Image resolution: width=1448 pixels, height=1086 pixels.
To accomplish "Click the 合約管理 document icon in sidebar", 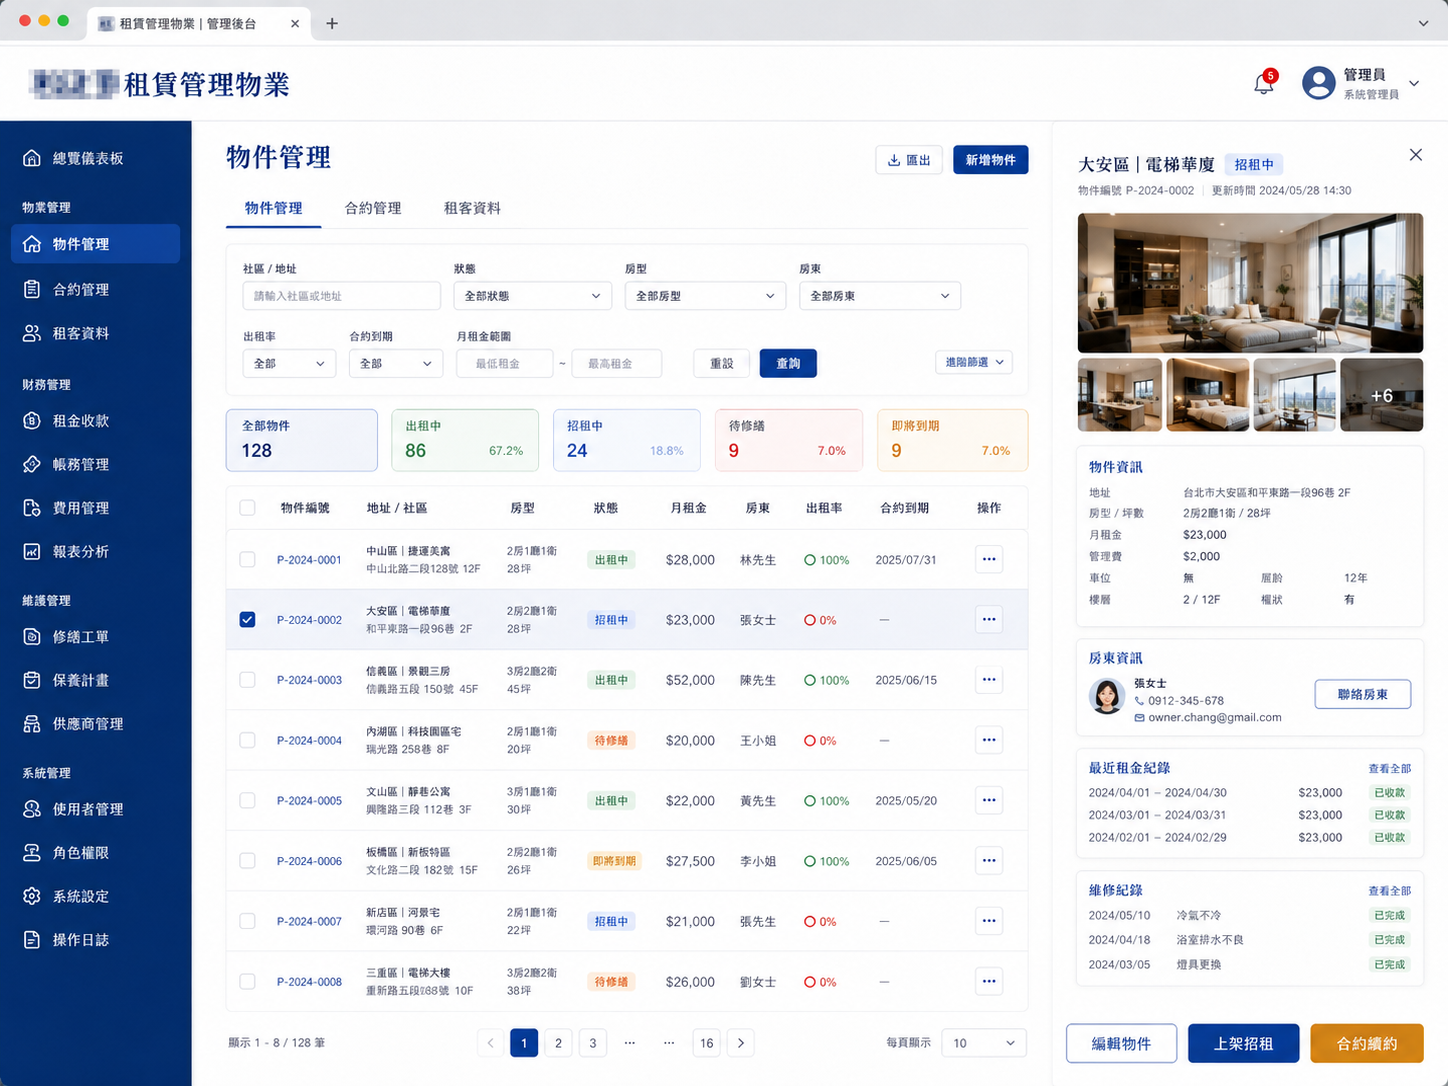I will point(32,289).
